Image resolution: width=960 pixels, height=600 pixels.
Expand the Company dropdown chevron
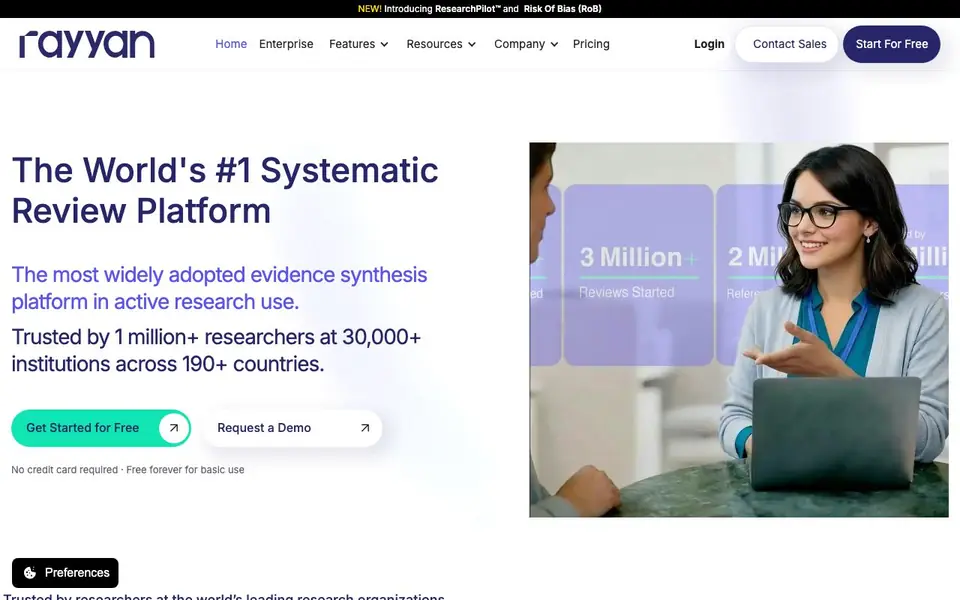click(x=555, y=44)
